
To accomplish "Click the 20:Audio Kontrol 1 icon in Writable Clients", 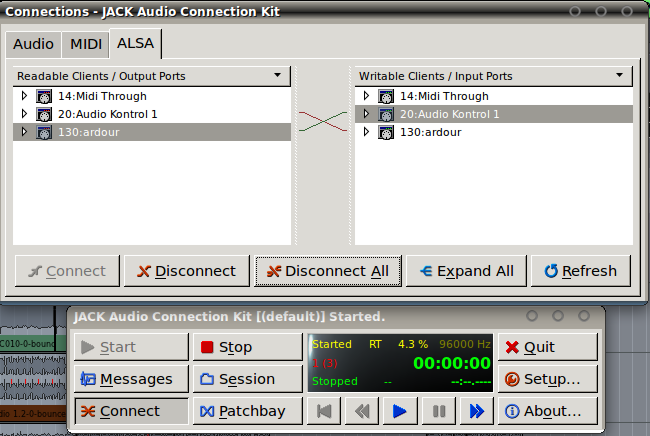I will pyautogui.click(x=385, y=114).
